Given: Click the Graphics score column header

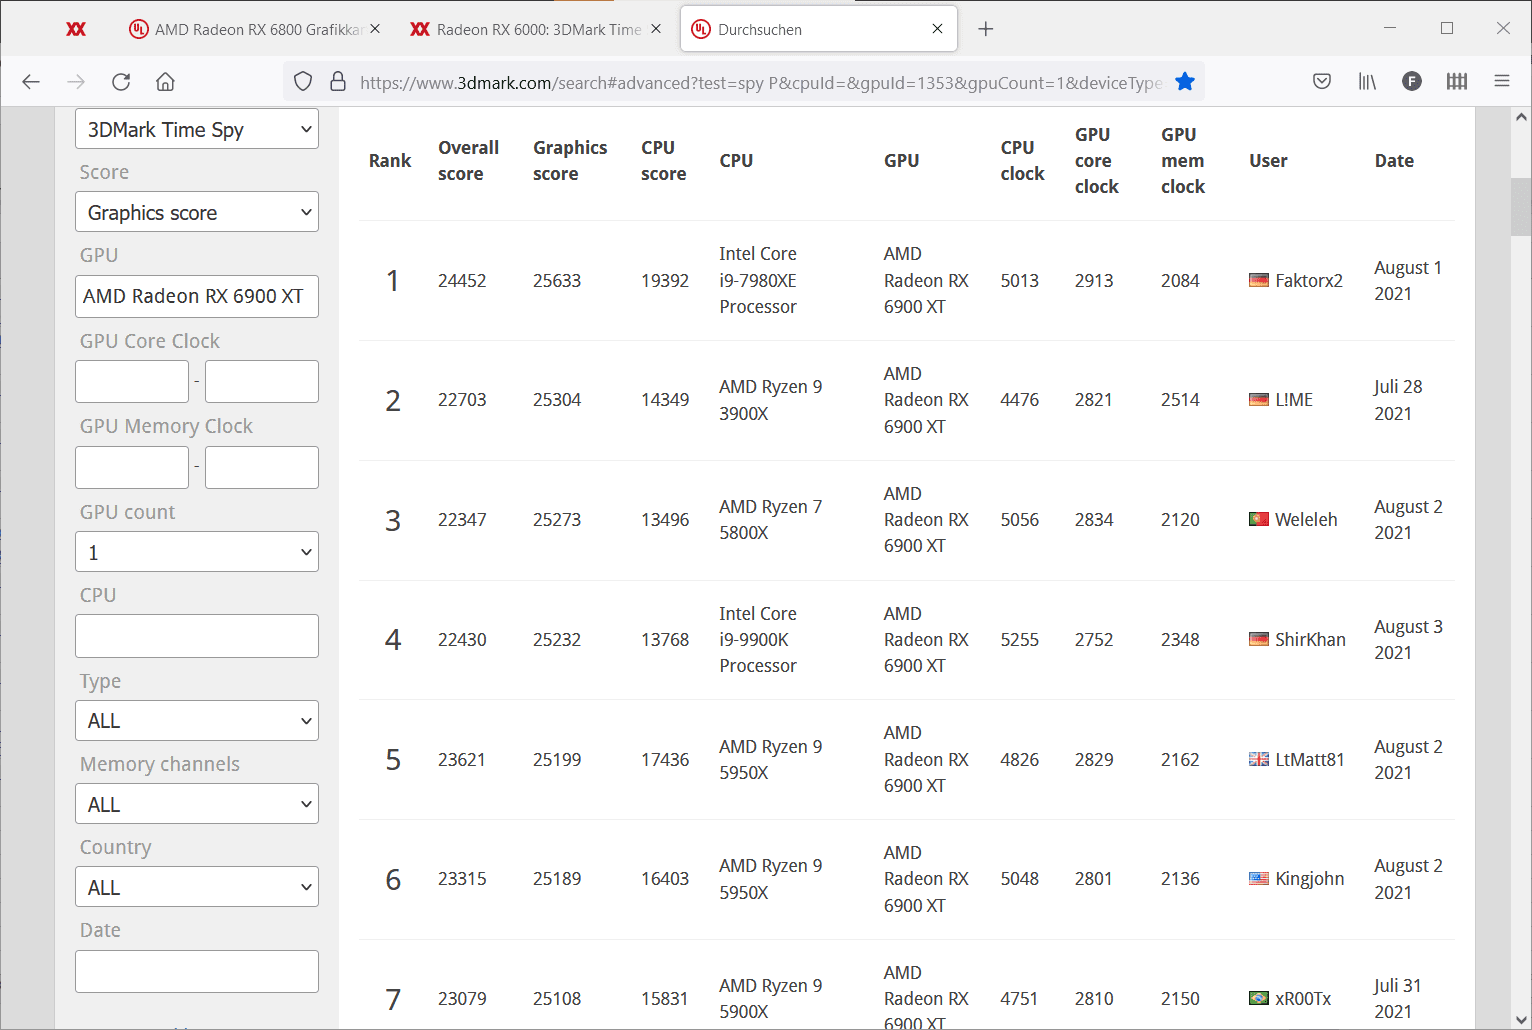Looking at the screenshot, I should tap(570, 160).
